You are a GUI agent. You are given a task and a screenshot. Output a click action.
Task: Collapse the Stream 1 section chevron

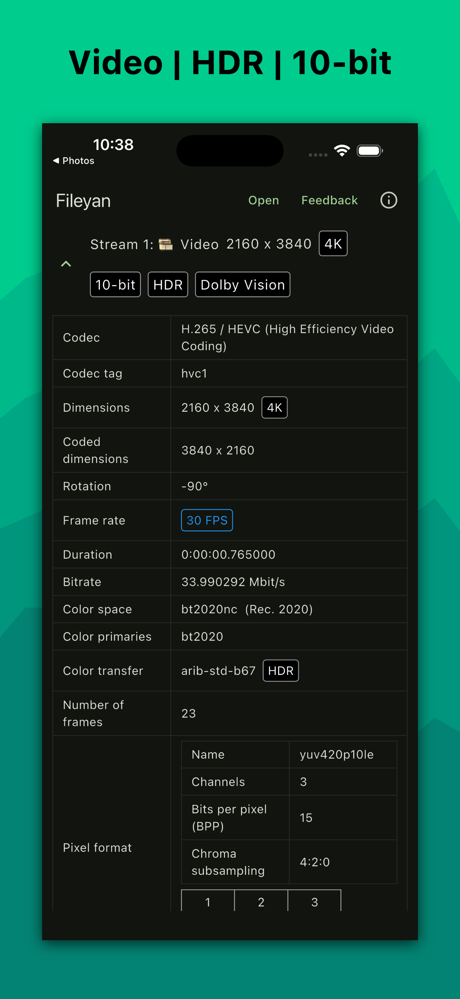(x=66, y=264)
